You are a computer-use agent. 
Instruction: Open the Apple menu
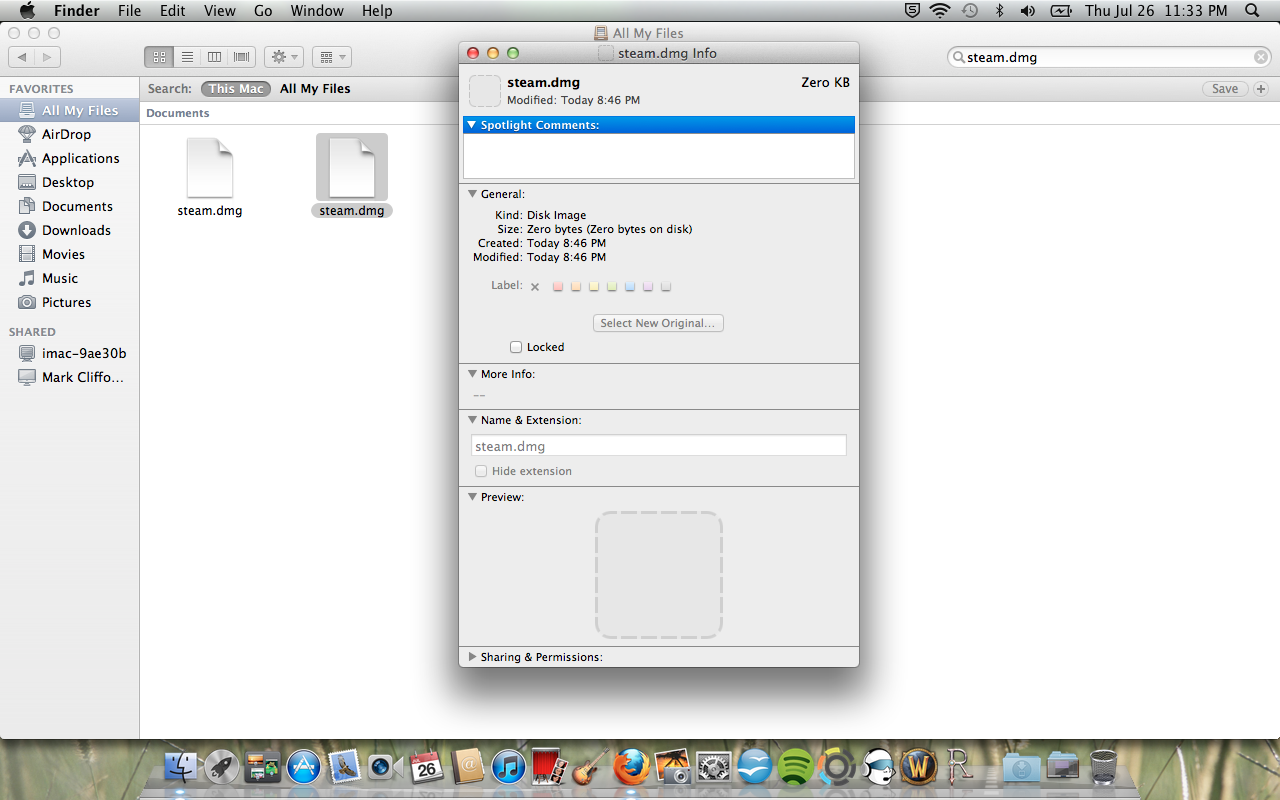[27, 11]
